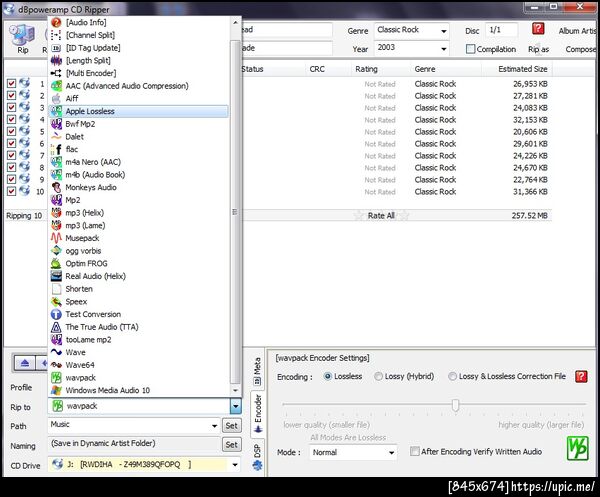Uncheck track 5 checkbox

11,131
